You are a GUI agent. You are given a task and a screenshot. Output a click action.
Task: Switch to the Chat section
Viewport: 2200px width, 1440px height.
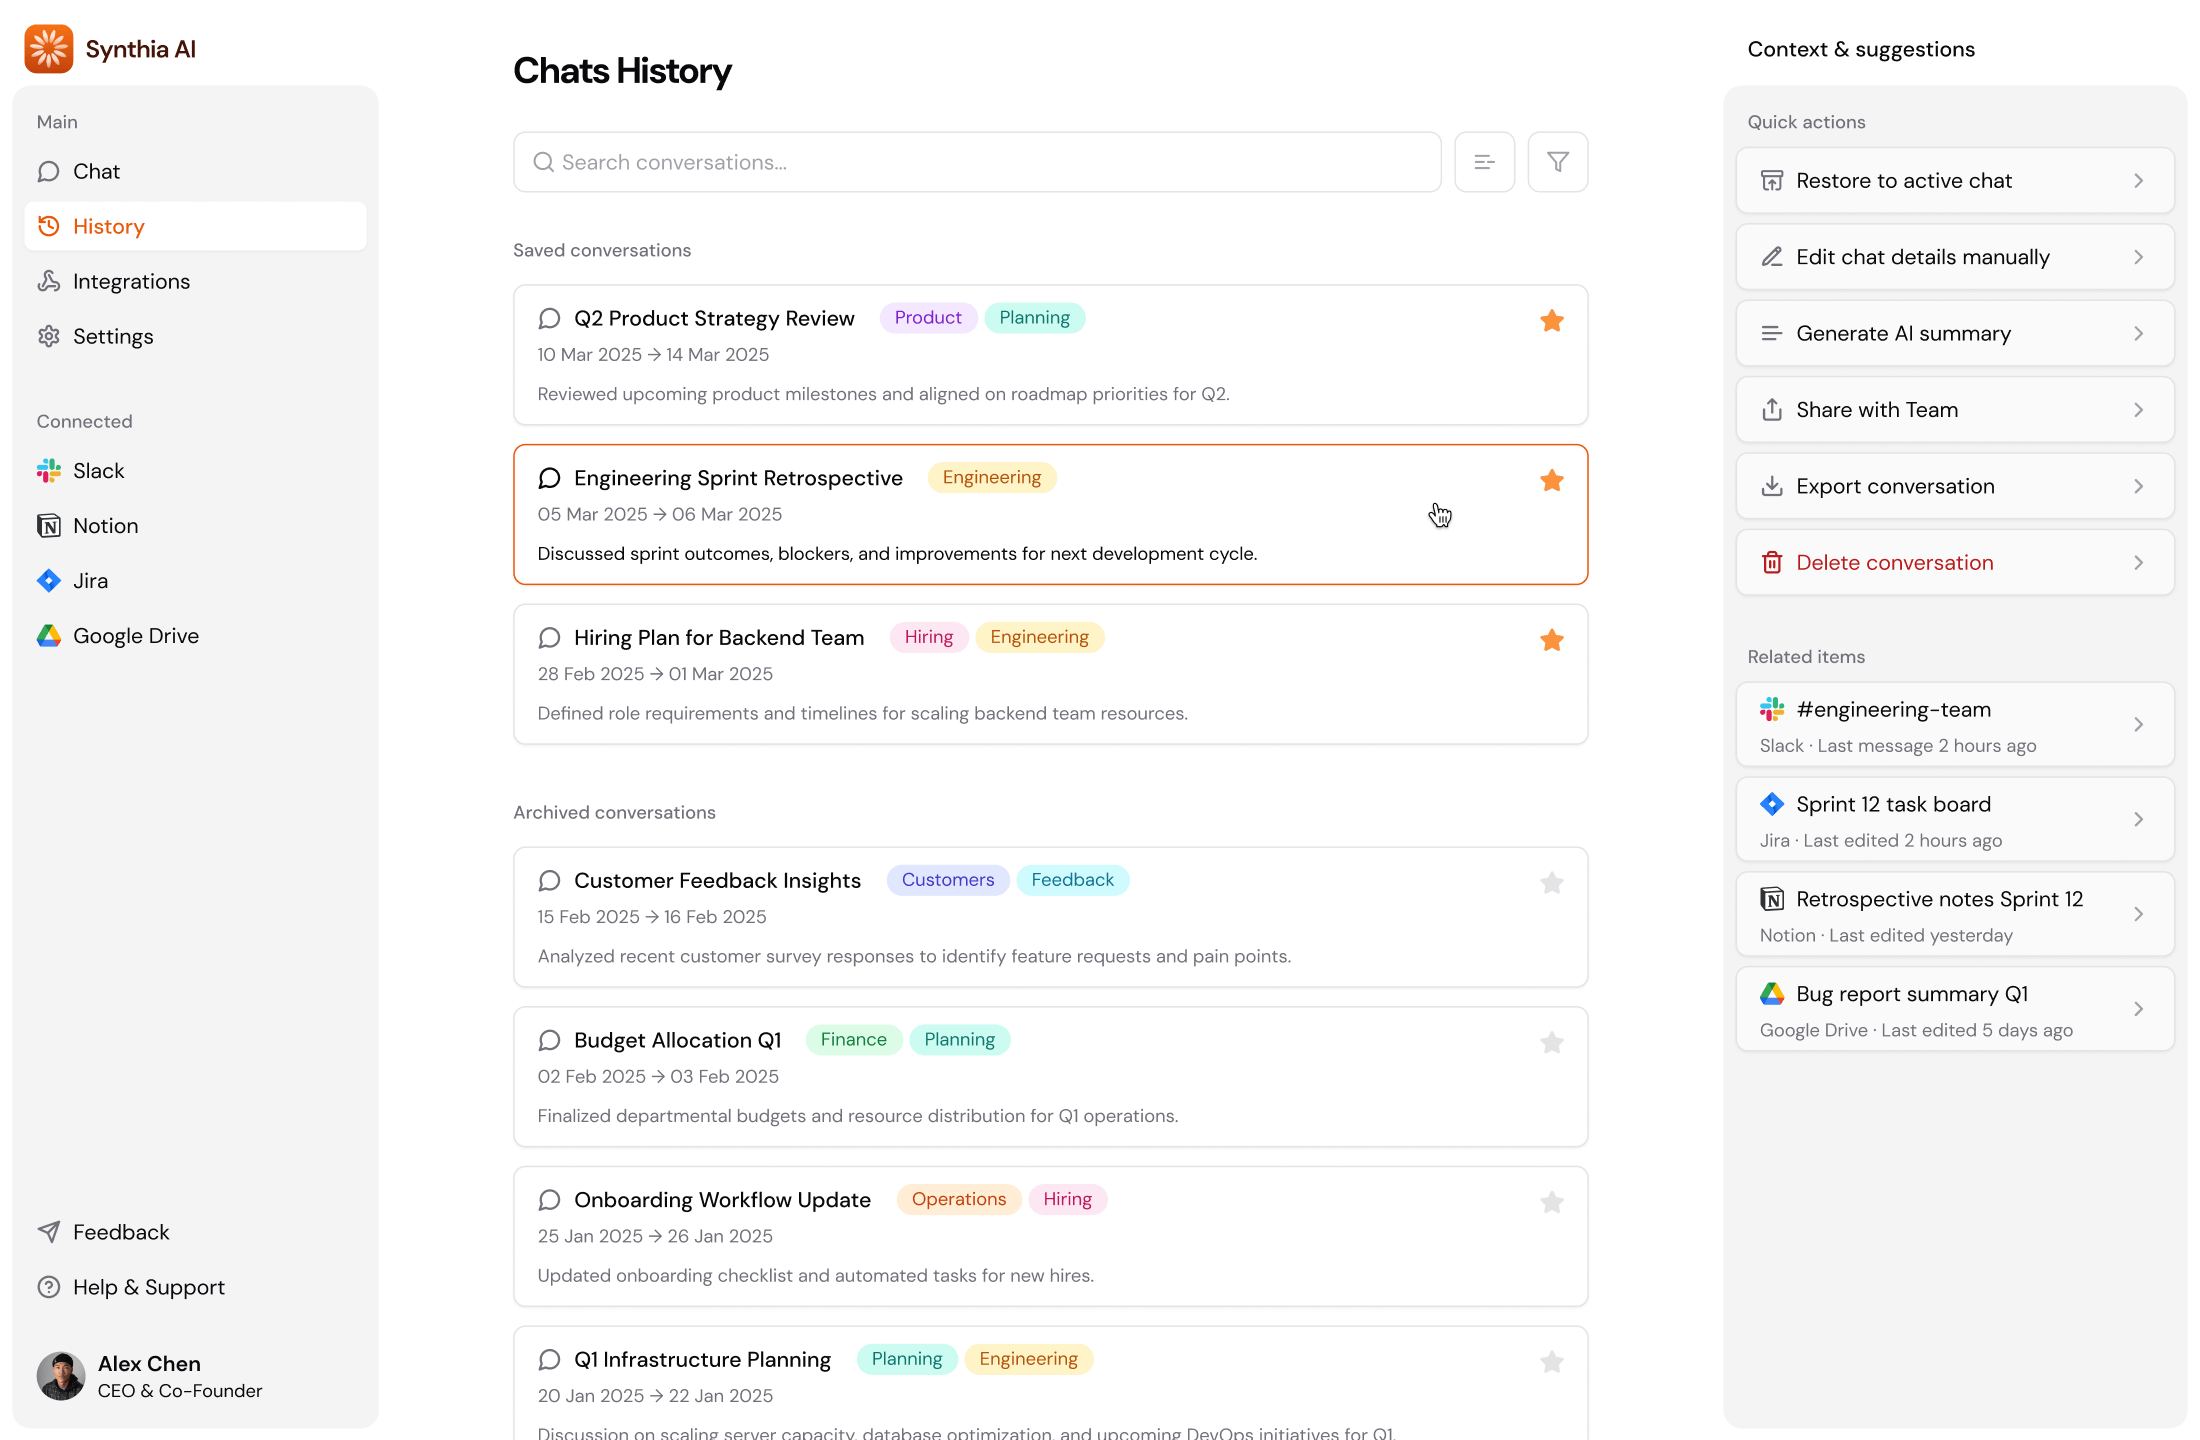pos(95,171)
